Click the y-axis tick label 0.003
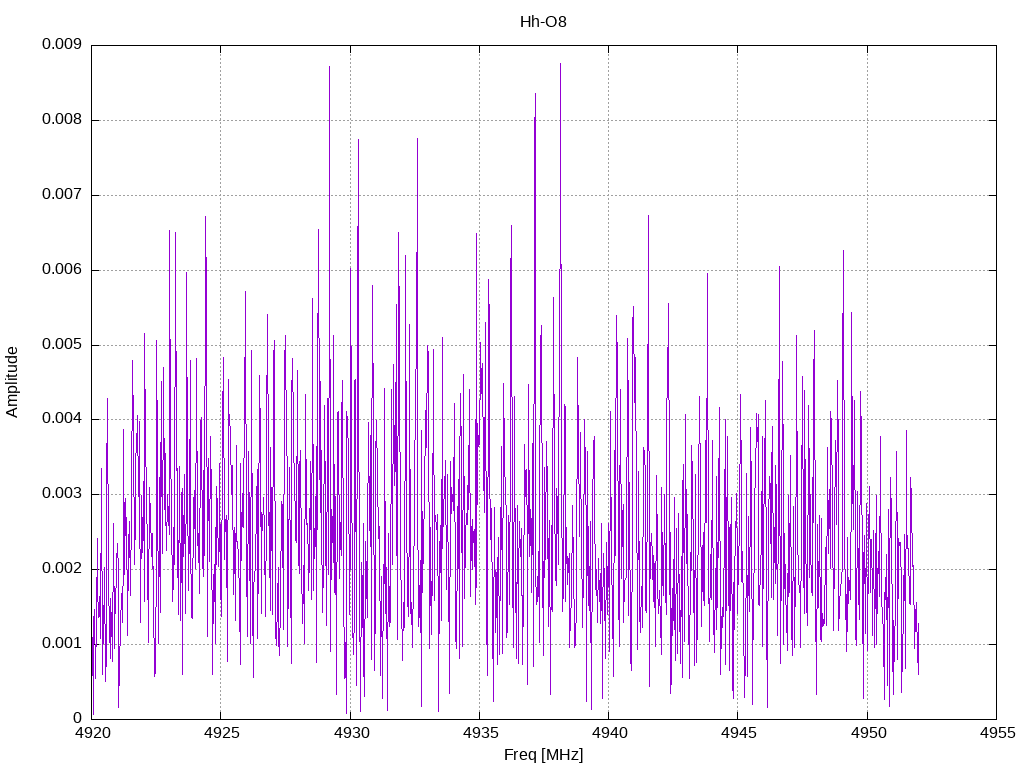1024x768 pixels. 62,493
